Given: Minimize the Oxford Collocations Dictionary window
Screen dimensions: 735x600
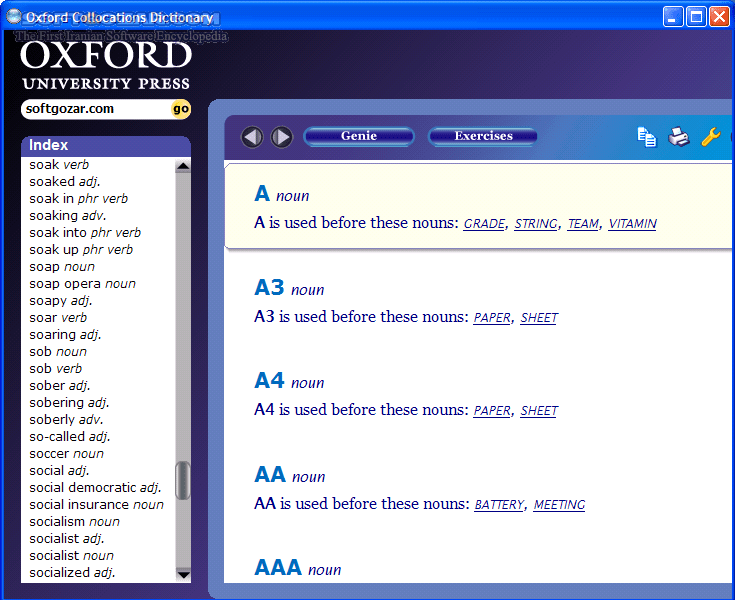Looking at the screenshot, I should click(x=673, y=17).
